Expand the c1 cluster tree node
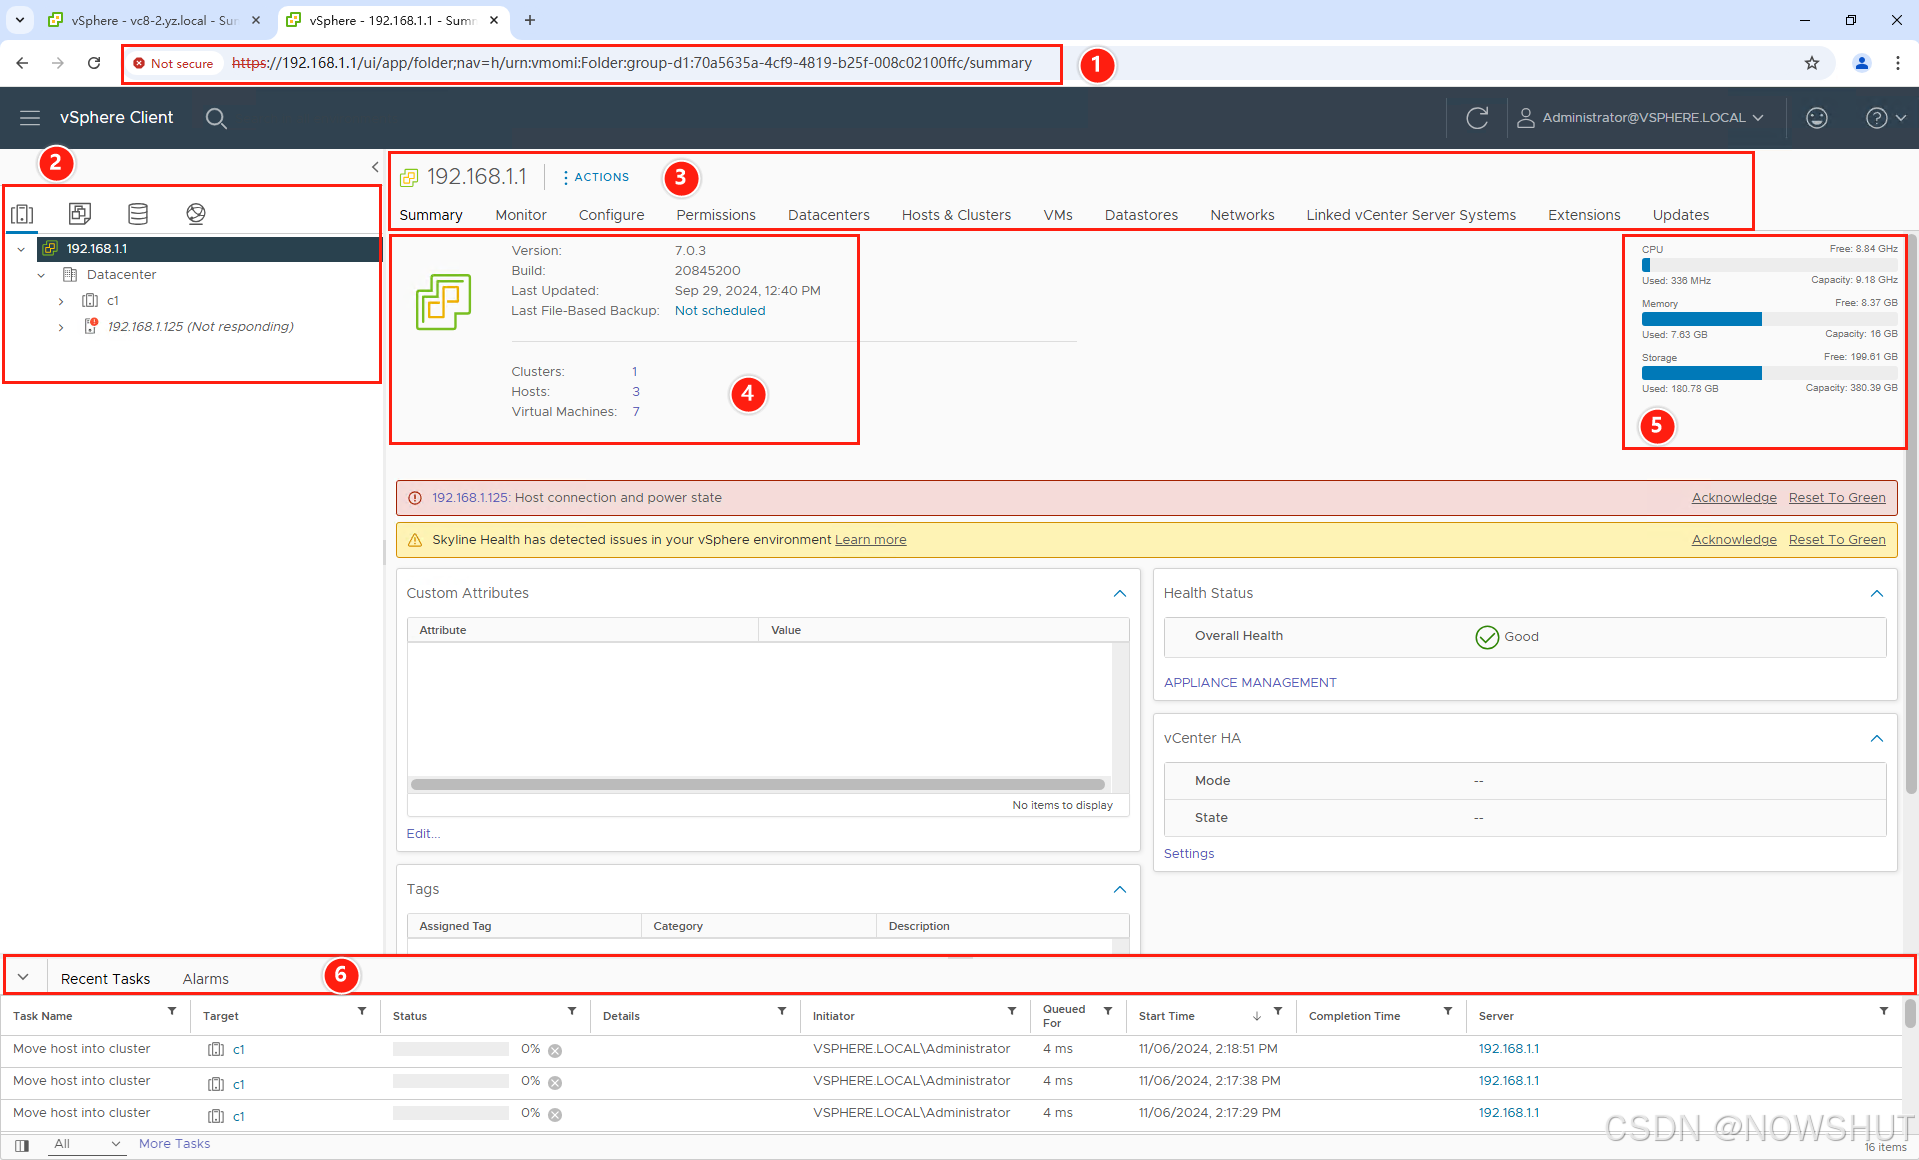Screen dimensions: 1919x1160 point(61,301)
